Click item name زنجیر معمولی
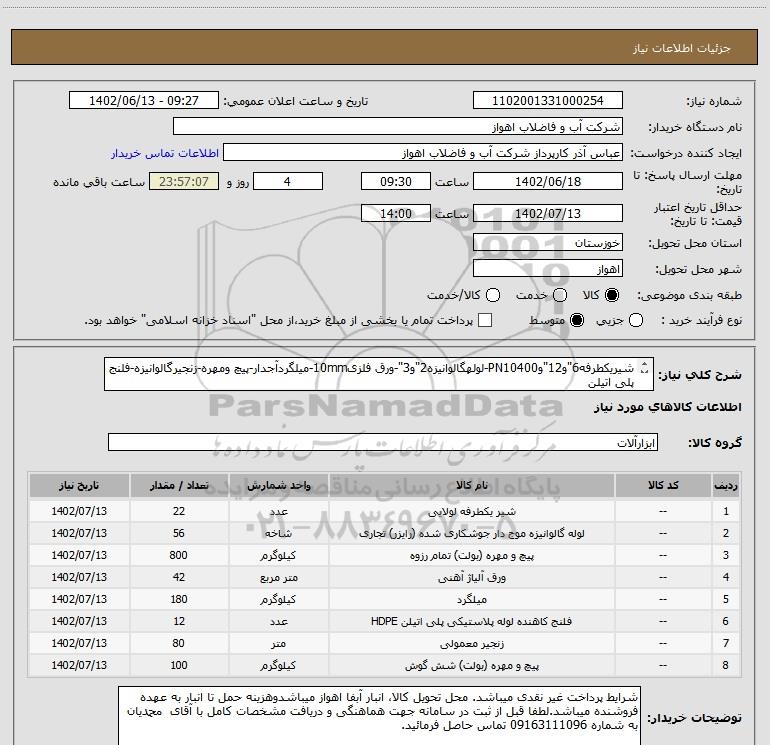 click(471, 643)
